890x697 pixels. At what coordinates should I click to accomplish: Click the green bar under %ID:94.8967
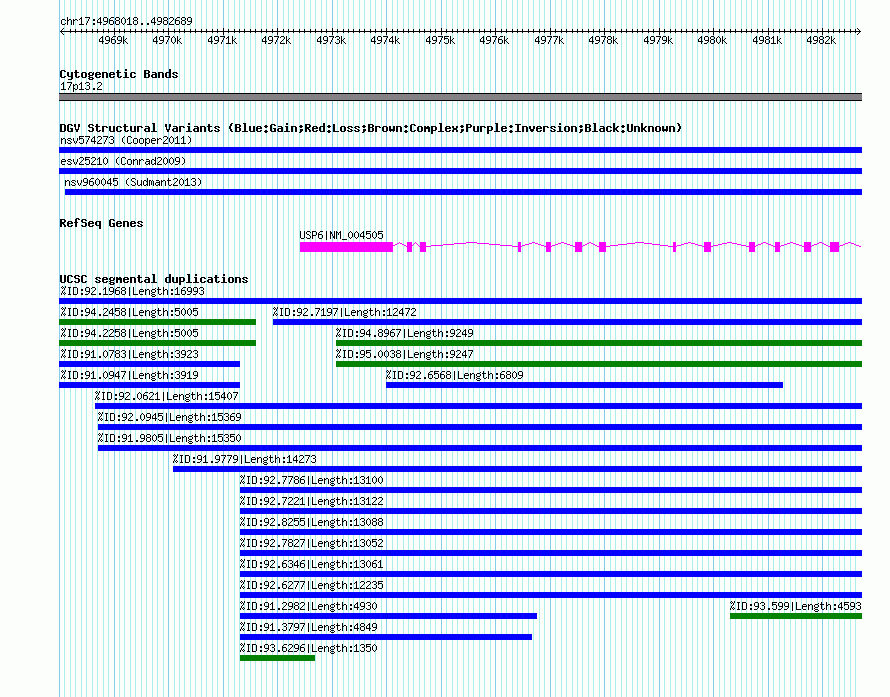tap(599, 343)
